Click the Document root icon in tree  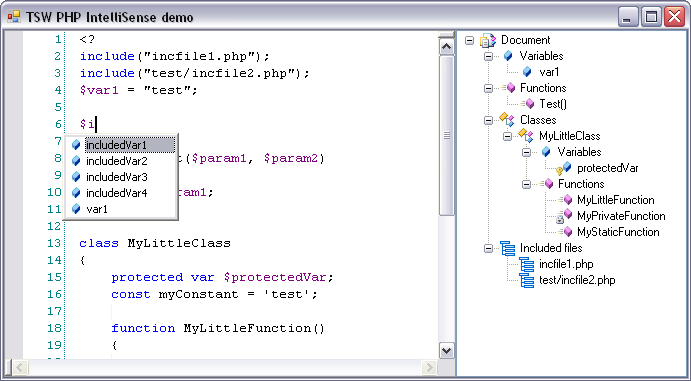click(x=488, y=41)
